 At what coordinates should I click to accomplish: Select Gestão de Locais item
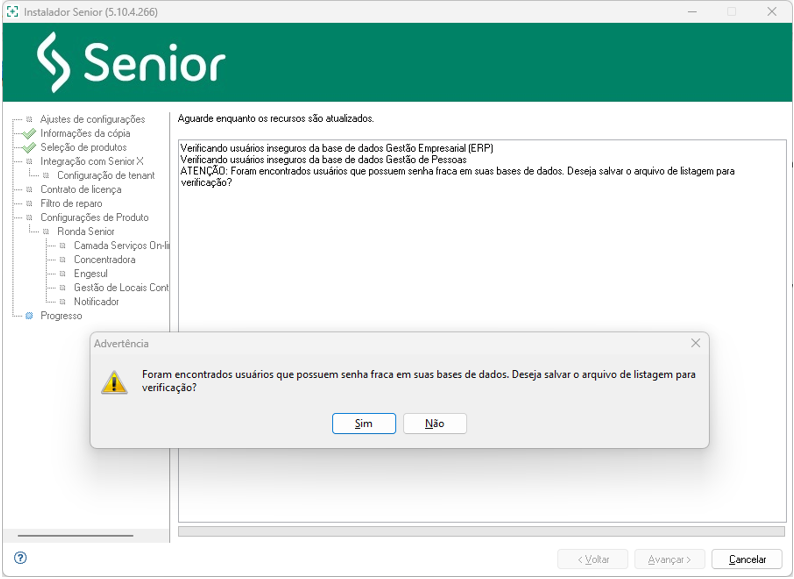point(121,288)
